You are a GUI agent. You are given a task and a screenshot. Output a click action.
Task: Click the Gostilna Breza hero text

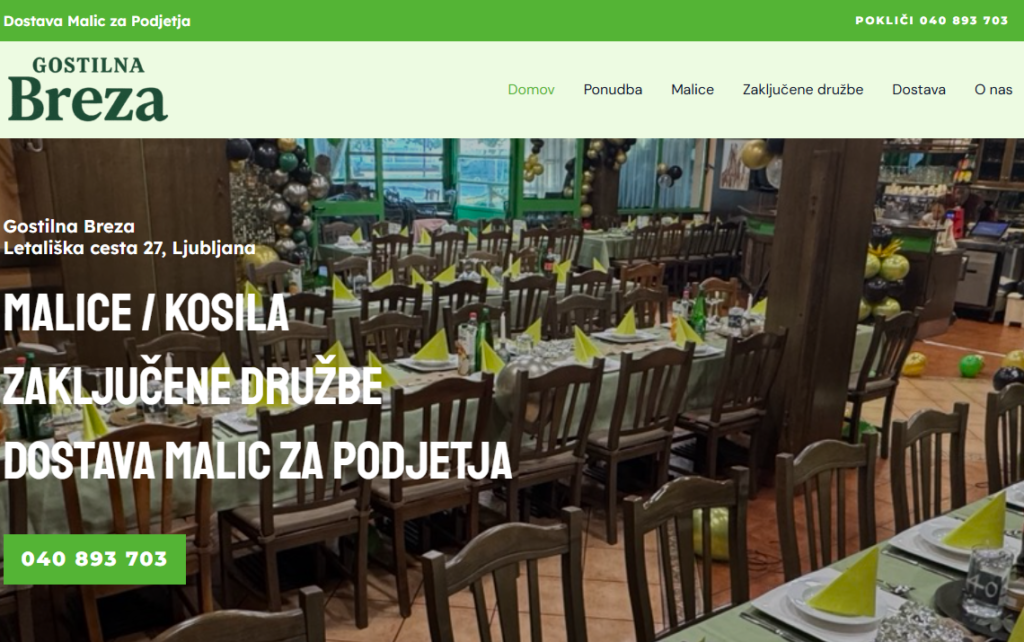click(x=69, y=227)
